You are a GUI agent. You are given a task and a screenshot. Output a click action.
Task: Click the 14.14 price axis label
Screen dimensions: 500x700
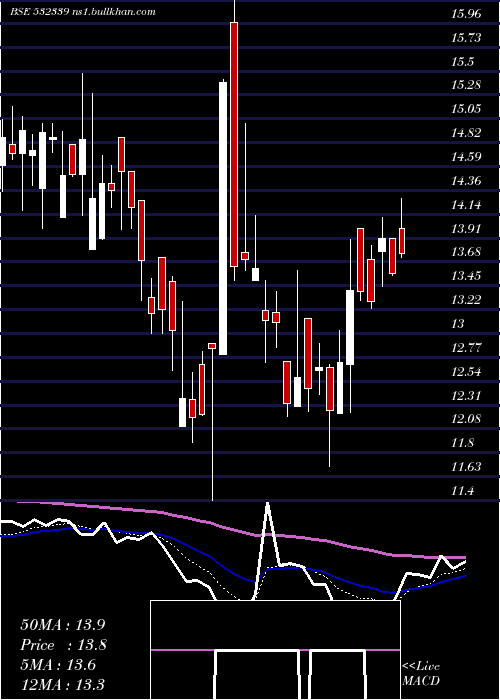coord(466,205)
